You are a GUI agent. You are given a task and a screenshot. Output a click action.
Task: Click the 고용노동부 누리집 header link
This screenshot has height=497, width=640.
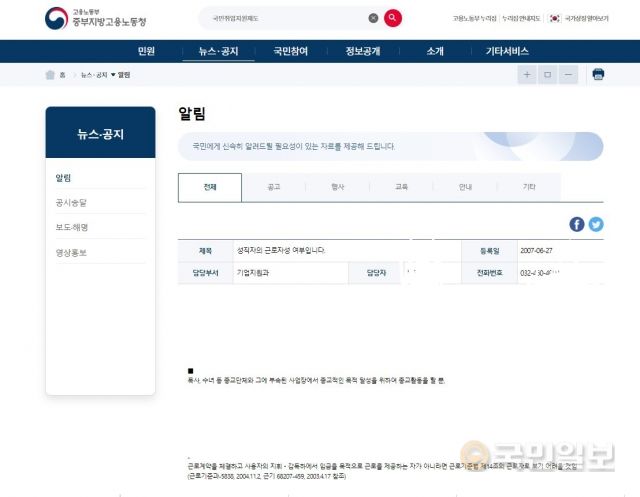[x=474, y=18]
